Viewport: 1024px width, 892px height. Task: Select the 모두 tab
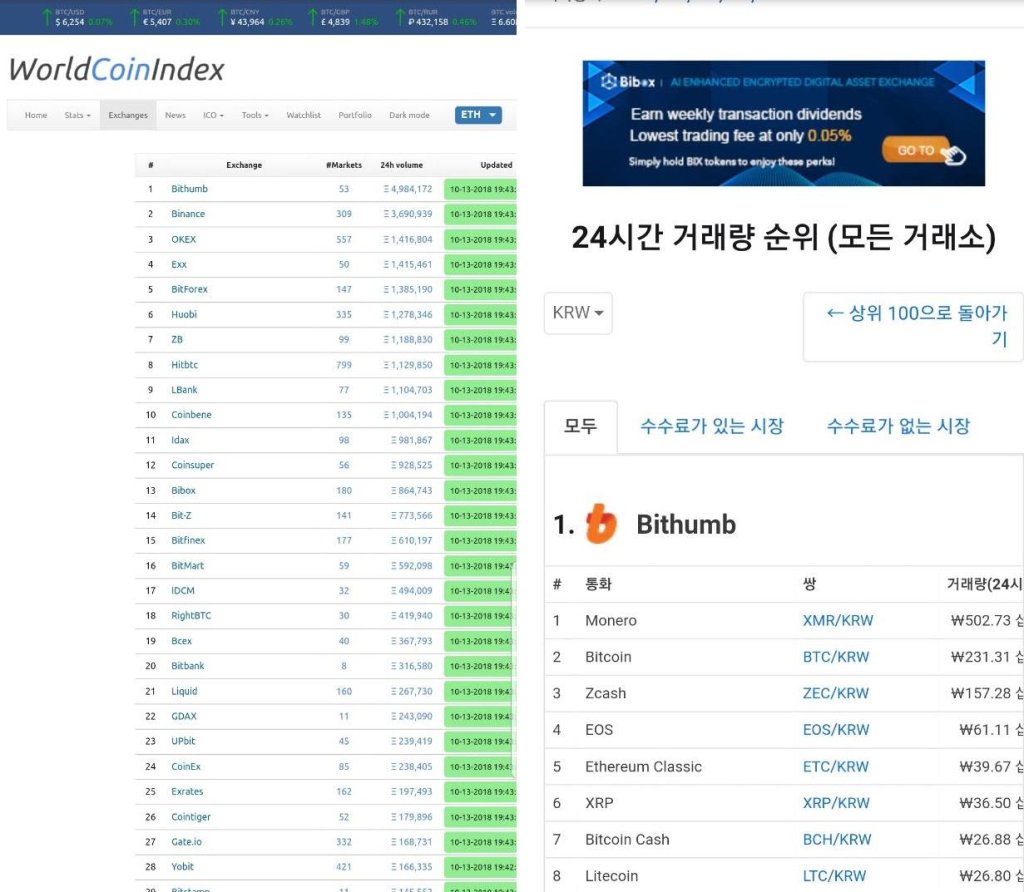(x=581, y=424)
